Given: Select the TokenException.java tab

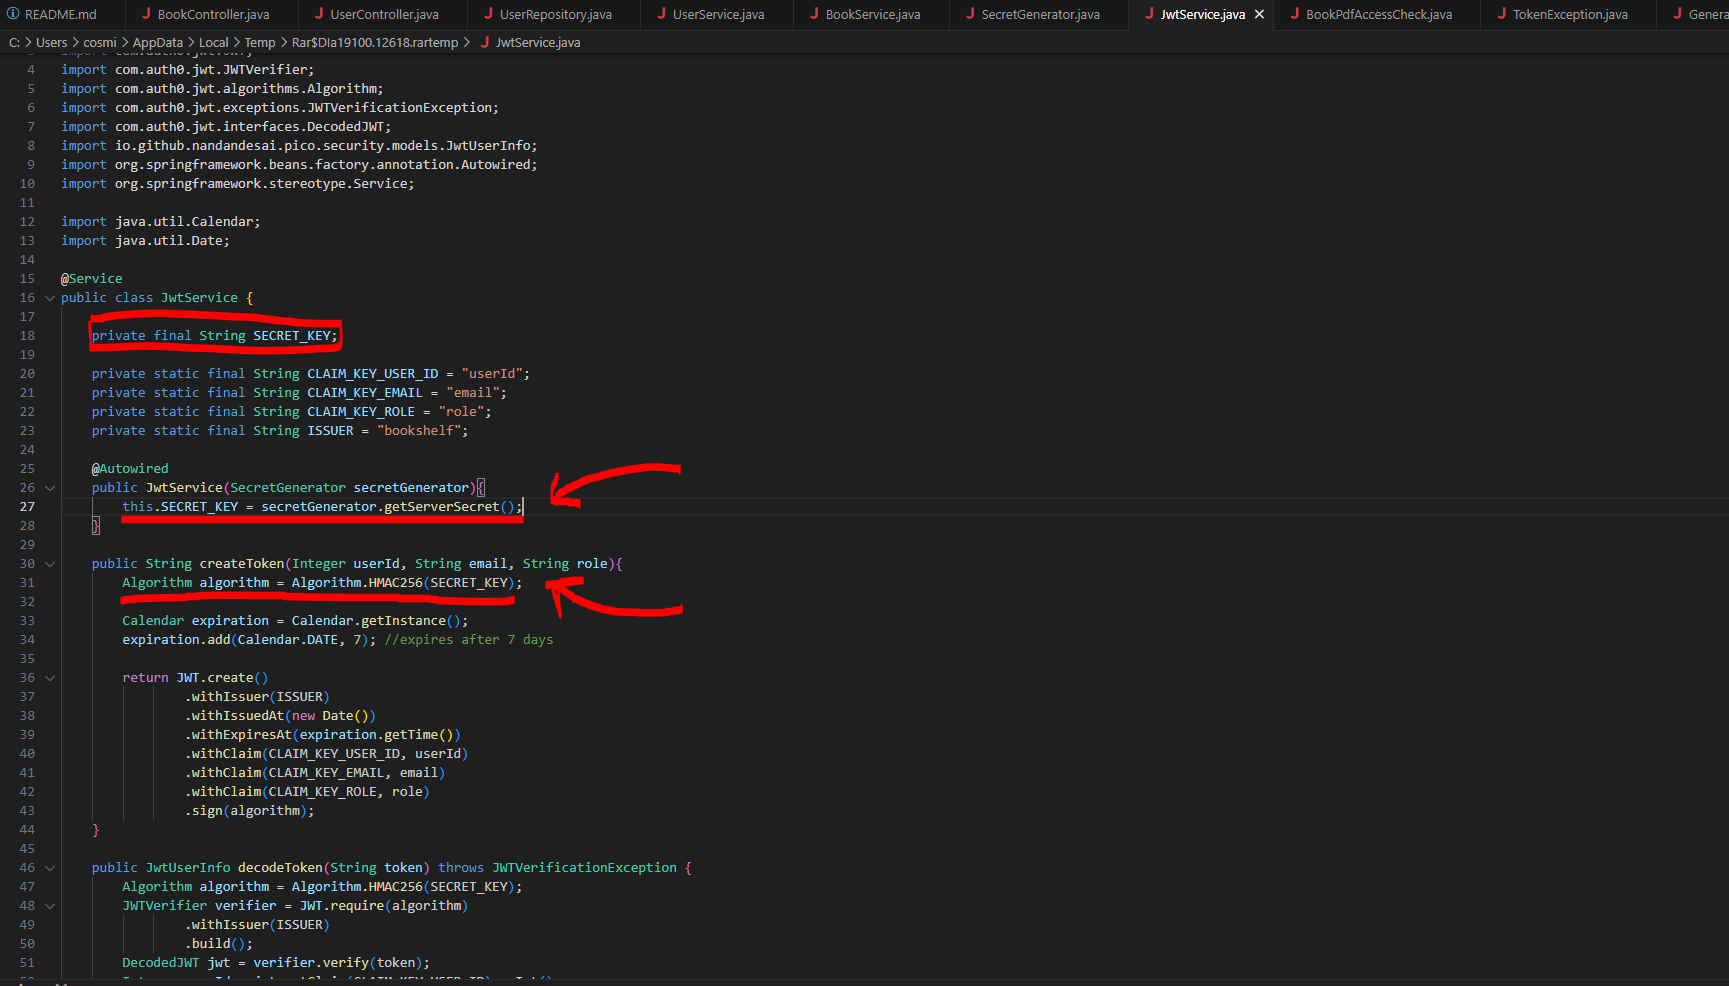Looking at the screenshot, I should 1569,14.
